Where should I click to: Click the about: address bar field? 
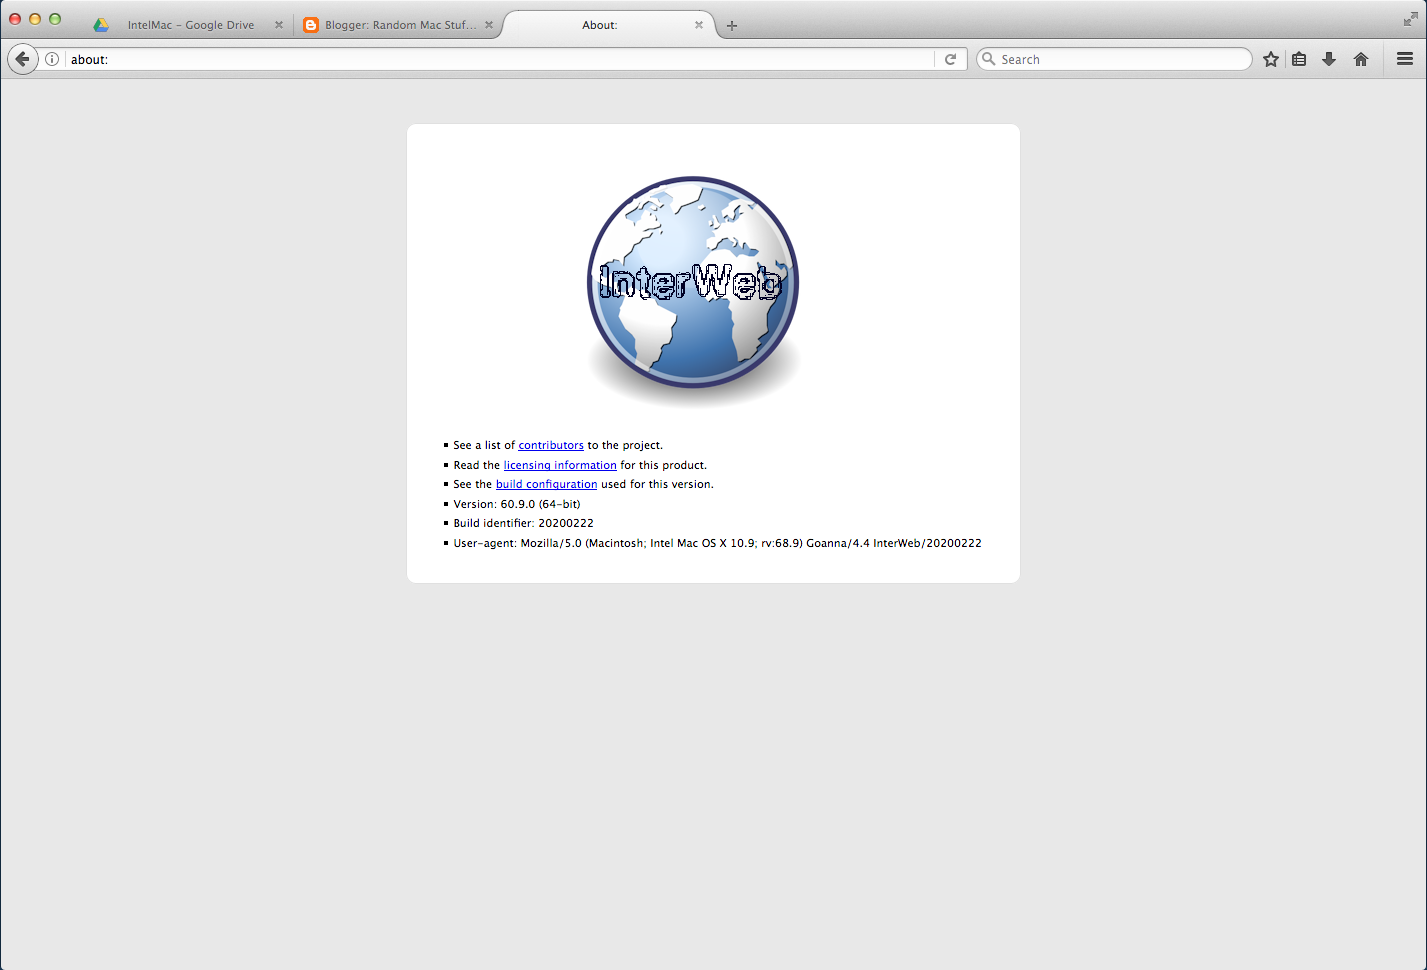(500, 59)
